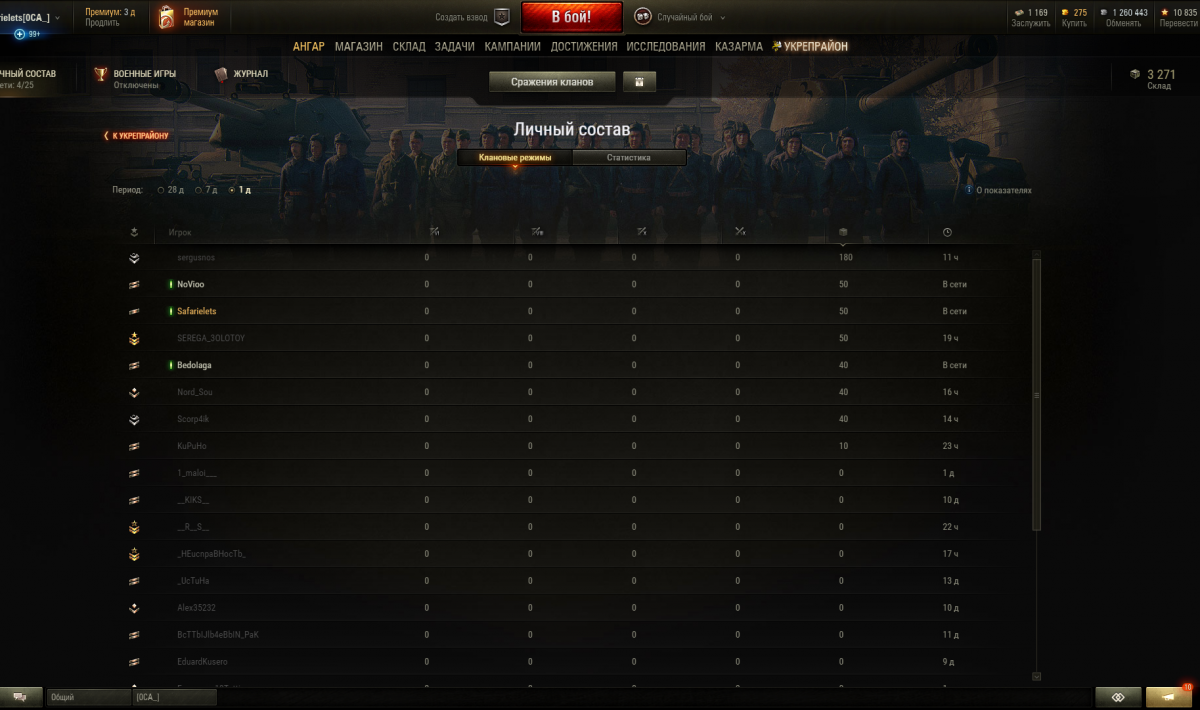The width and height of the screenshot is (1200, 710).
Task: Open the Военные игры trophy icon
Action: [100, 75]
